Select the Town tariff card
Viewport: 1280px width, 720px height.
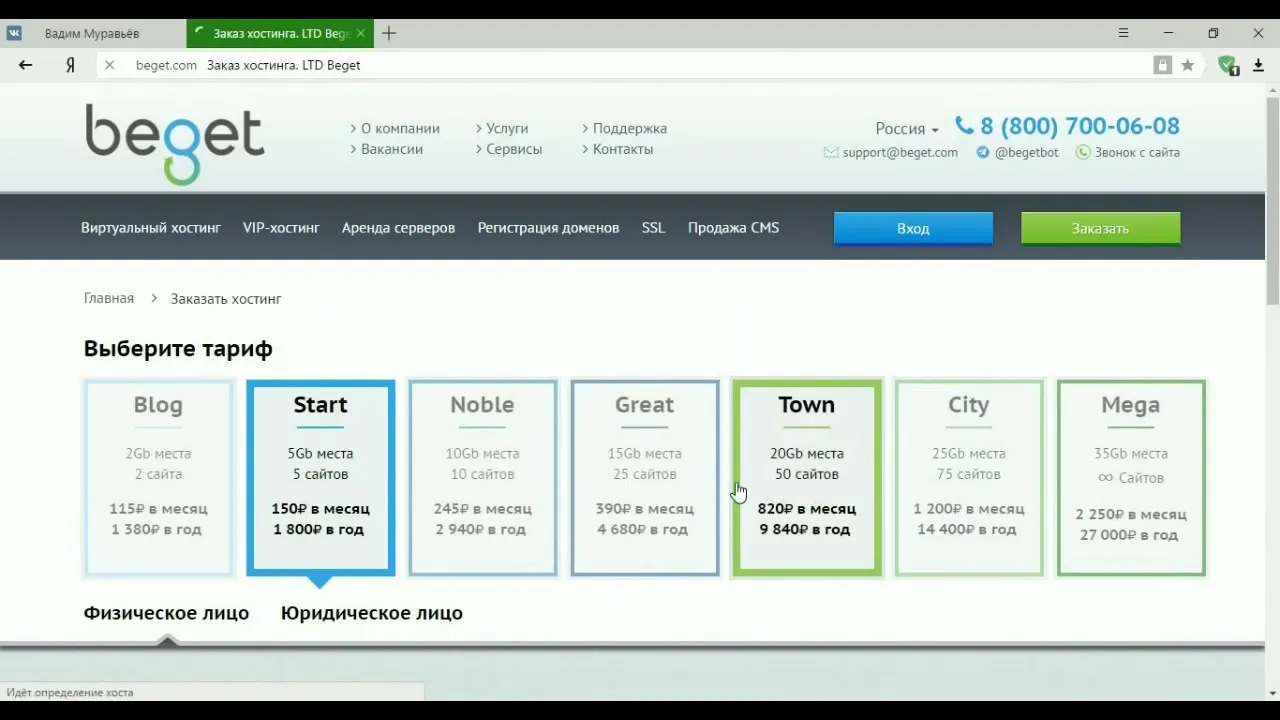806,478
